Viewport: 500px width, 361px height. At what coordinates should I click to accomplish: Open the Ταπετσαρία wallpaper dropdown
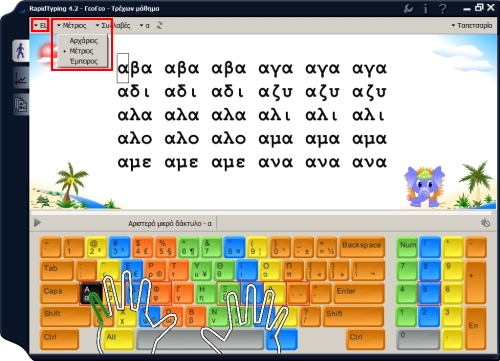click(x=472, y=25)
